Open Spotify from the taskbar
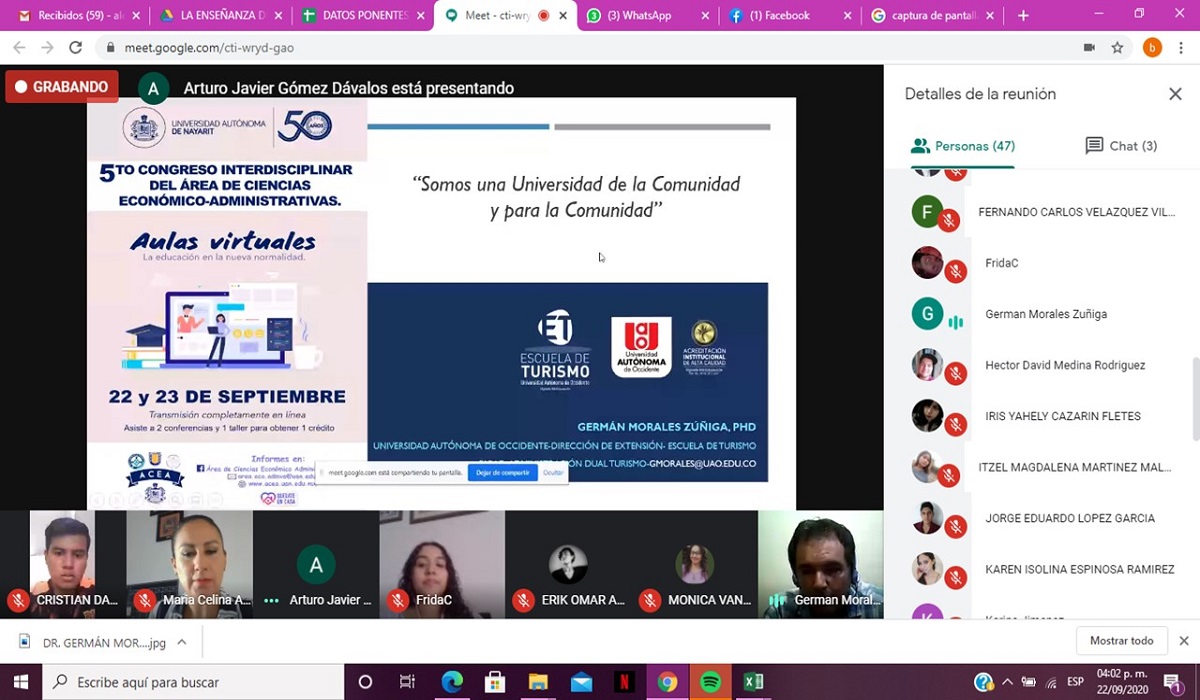This screenshot has width=1200, height=700. 711,682
